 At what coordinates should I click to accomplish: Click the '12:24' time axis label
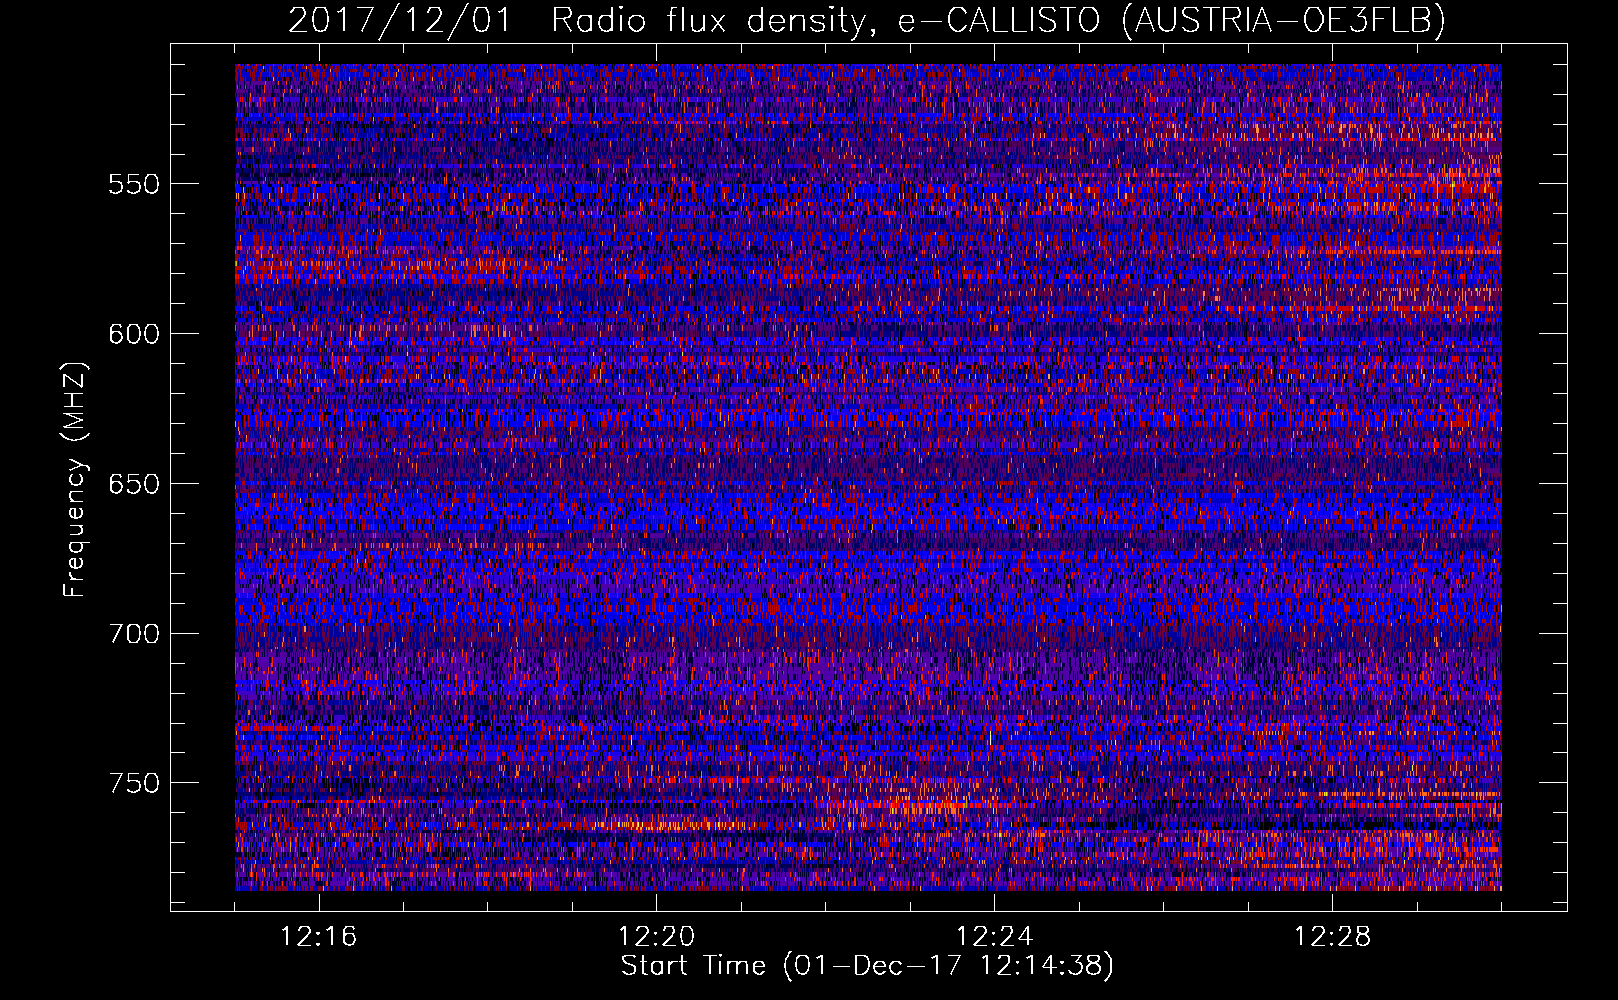point(995,937)
